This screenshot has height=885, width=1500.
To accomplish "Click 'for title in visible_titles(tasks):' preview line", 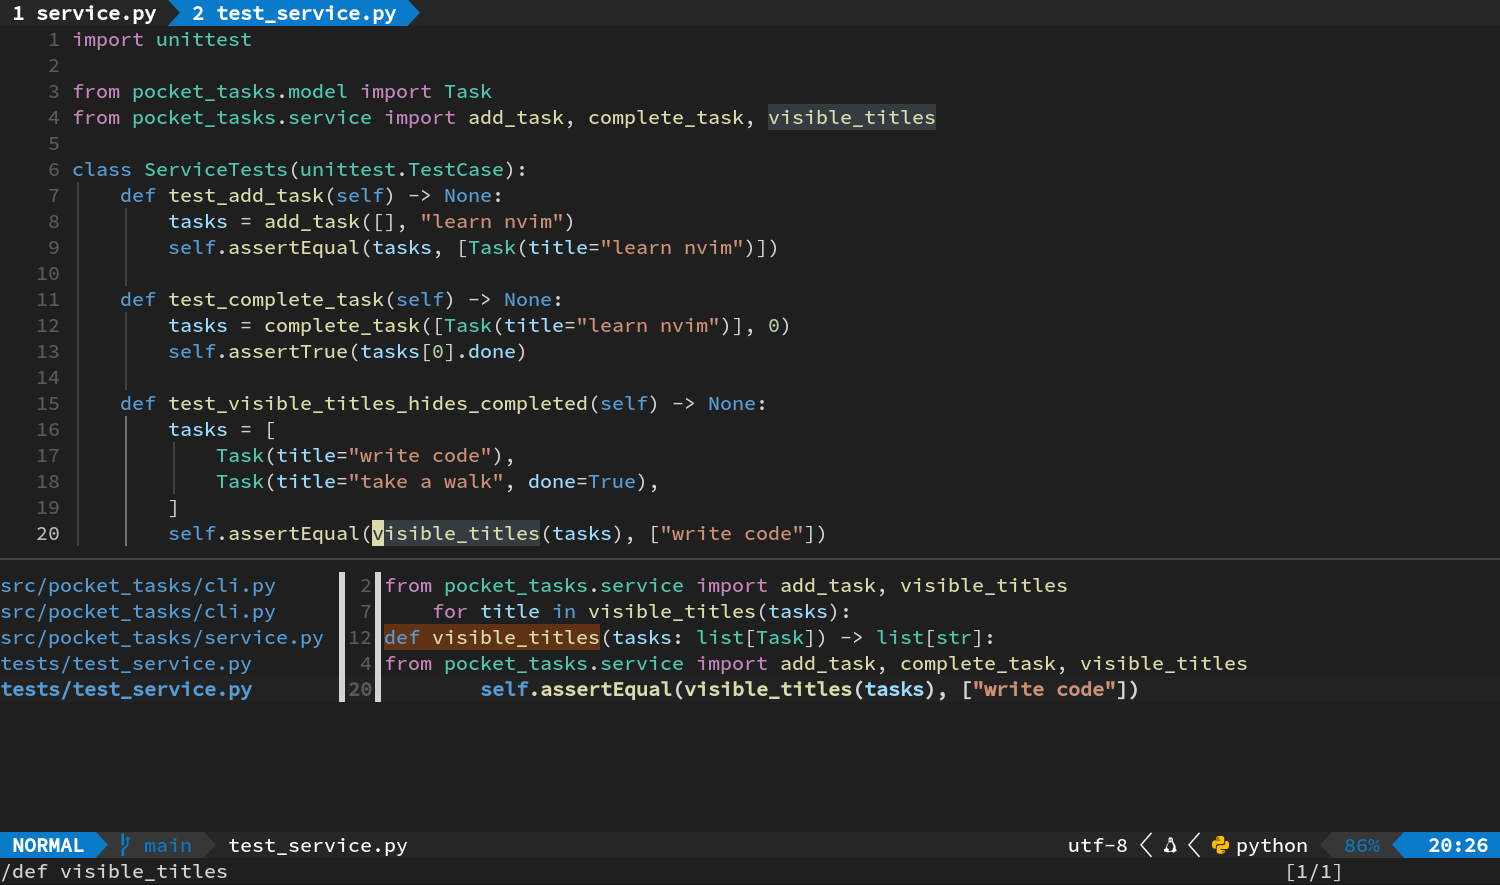I will [x=642, y=611].
